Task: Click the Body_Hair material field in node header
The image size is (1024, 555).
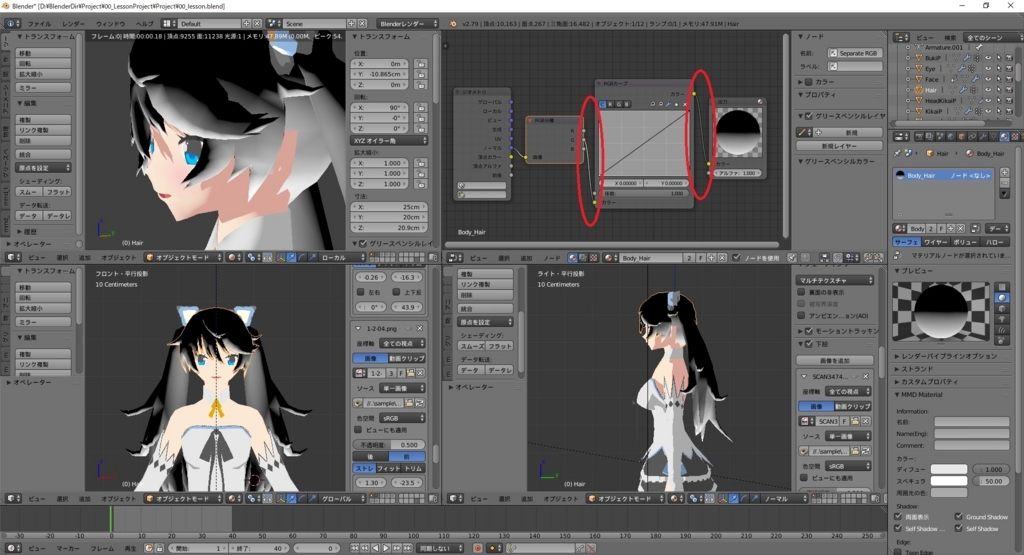Action: 650,258
